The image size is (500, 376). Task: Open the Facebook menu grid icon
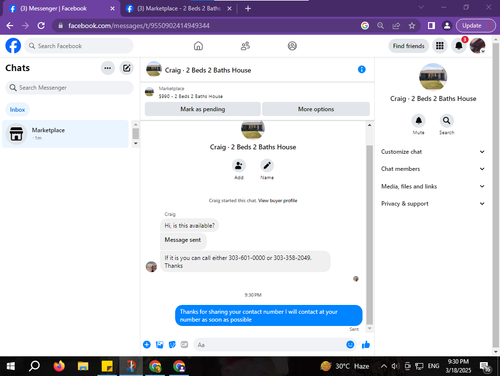440,46
